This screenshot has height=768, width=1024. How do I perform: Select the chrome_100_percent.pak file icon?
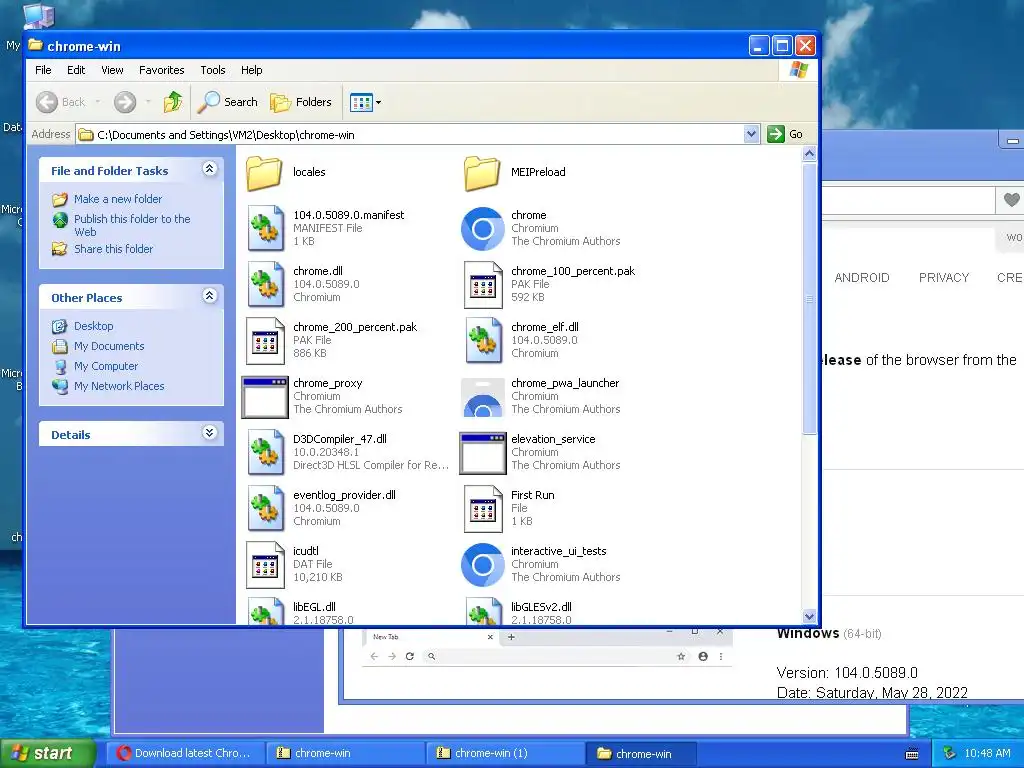[483, 284]
